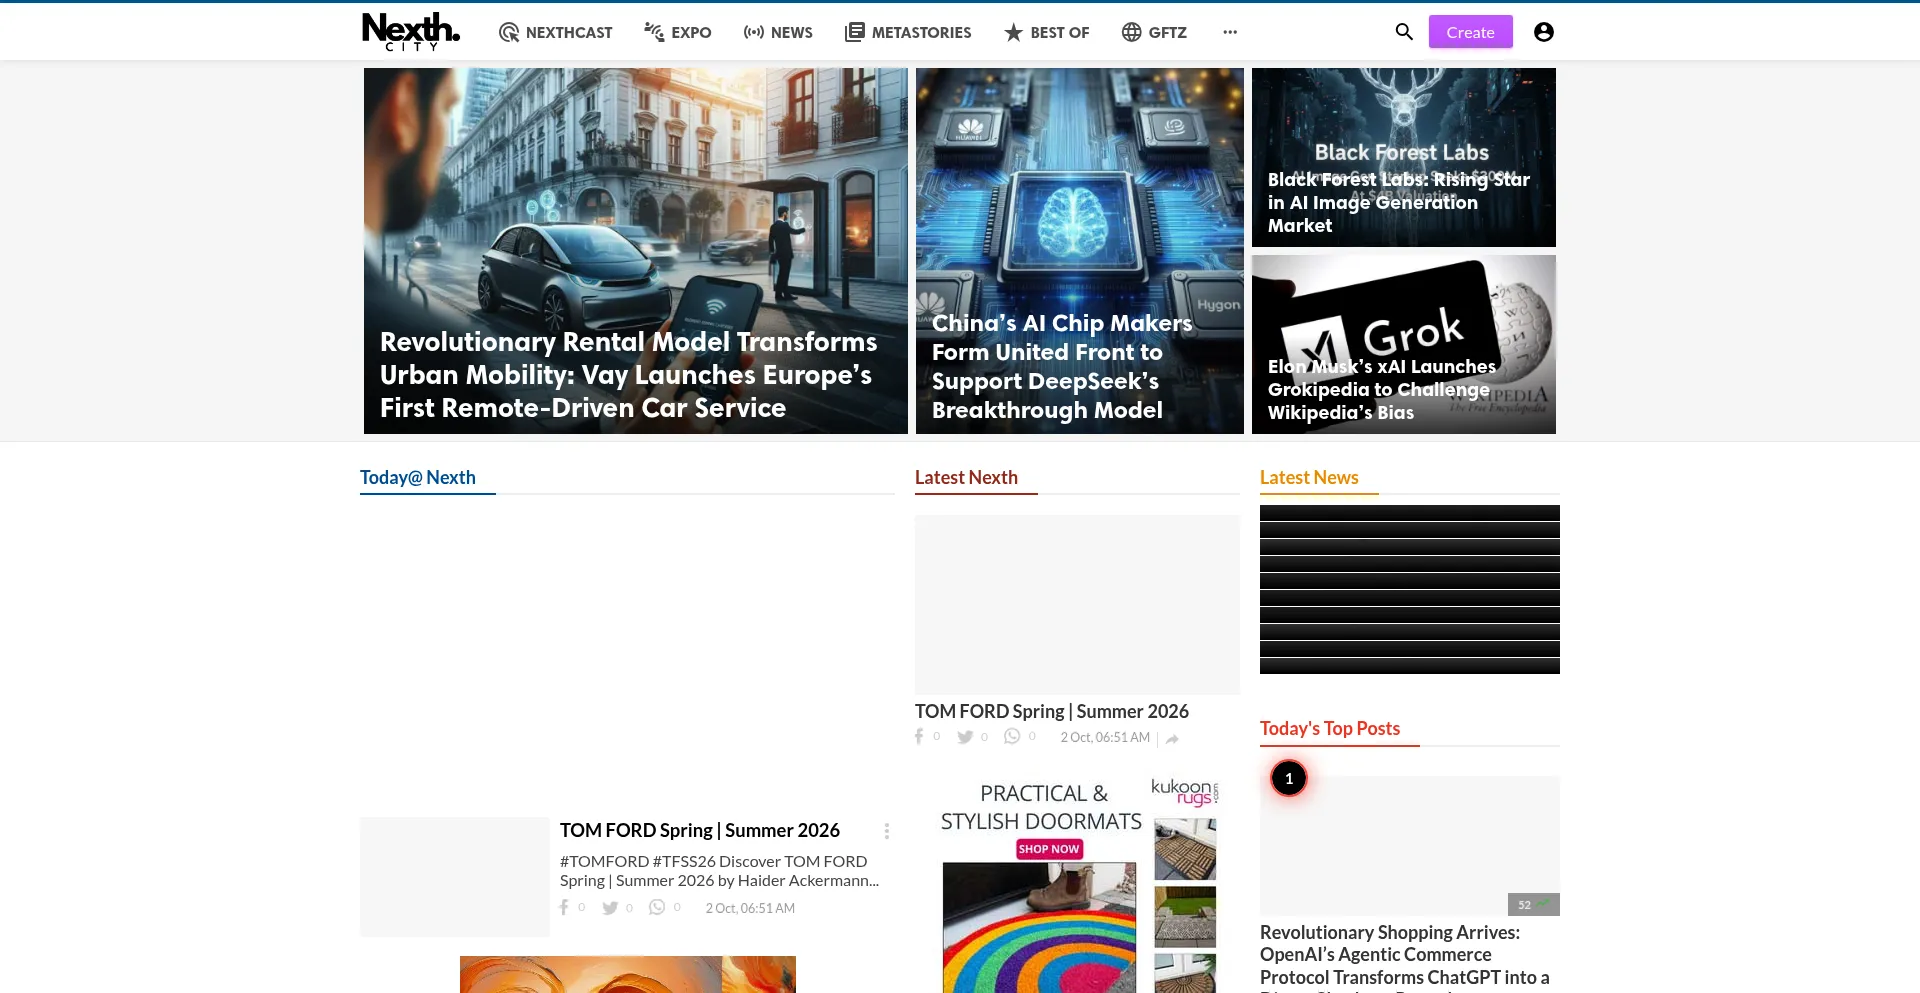Click SHOP NOW in doormats ad
The width and height of the screenshot is (1920, 993).
pyautogui.click(x=1049, y=849)
